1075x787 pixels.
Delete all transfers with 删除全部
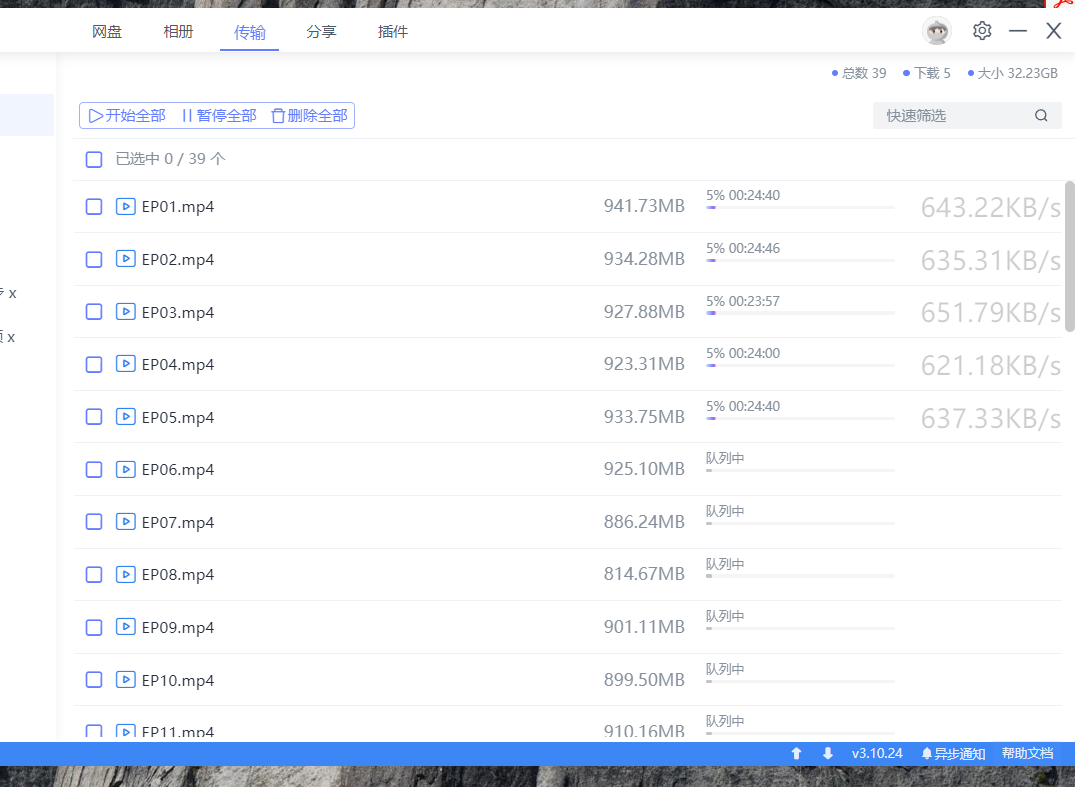[x=309, y=115]
